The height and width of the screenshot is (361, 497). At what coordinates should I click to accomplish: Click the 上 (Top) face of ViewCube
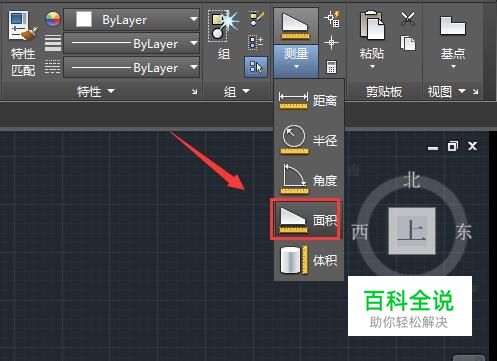(x=412, y=231)
